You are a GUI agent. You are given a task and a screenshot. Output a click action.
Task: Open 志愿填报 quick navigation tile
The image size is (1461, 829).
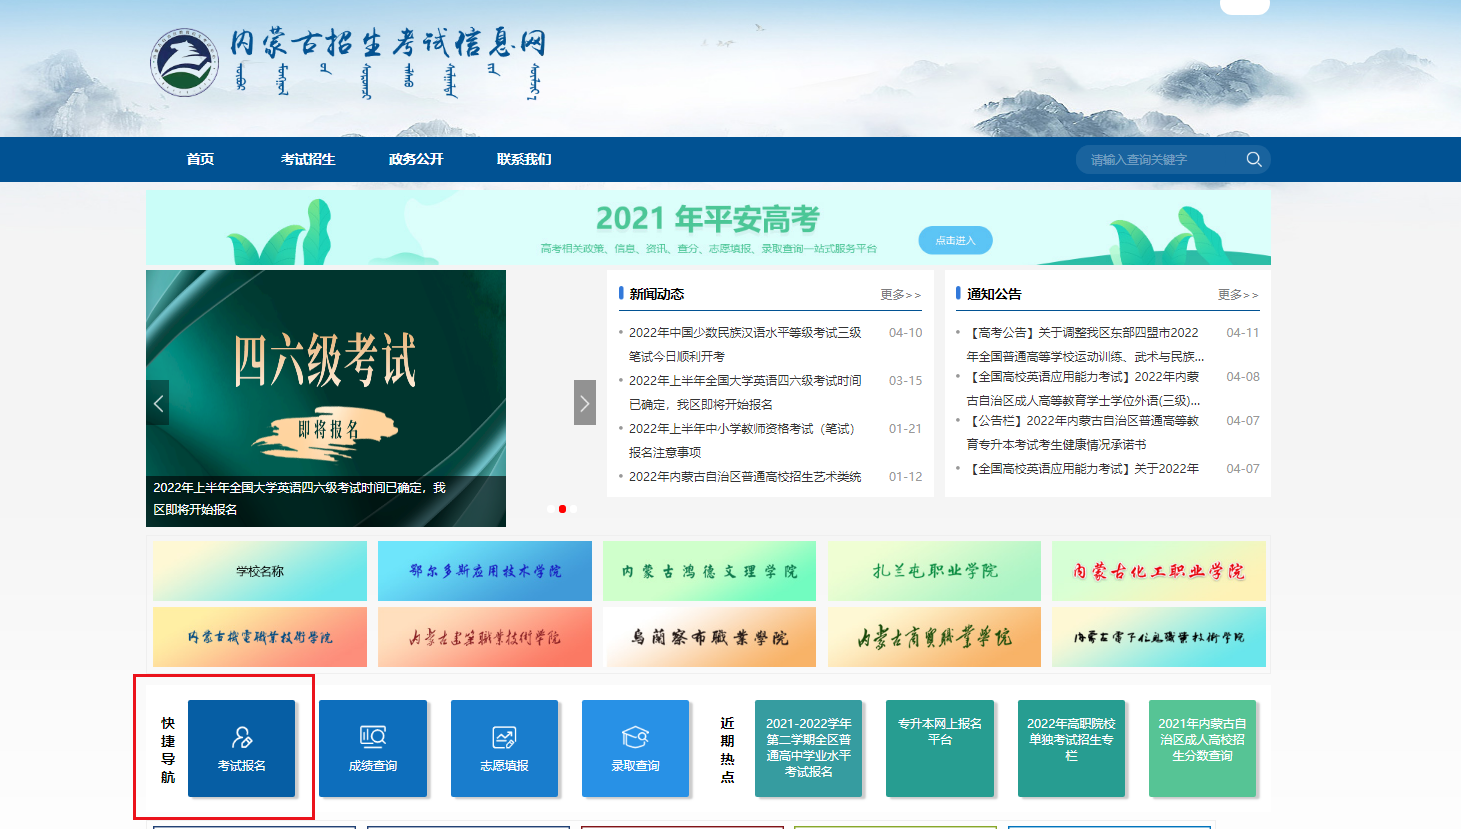(x=505, y=748)
